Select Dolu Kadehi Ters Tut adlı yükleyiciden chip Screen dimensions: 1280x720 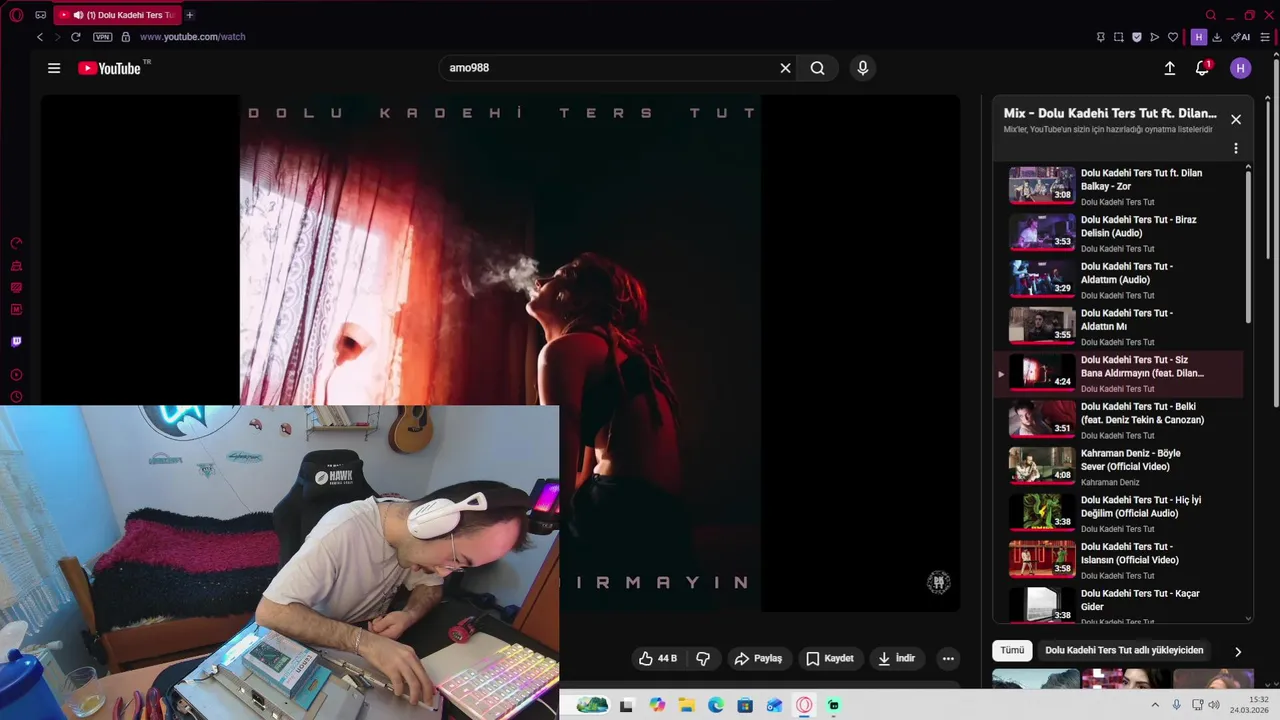pyautogui.click(x=1124, y=650)
